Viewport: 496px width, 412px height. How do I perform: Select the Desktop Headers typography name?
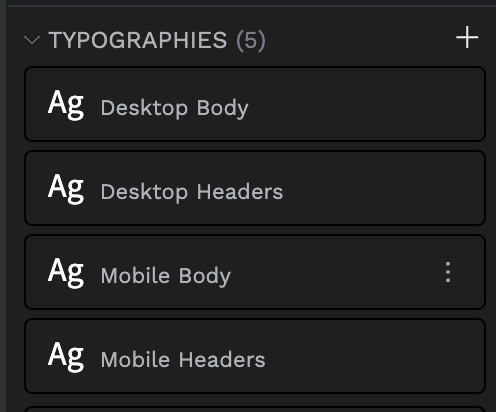192,192
